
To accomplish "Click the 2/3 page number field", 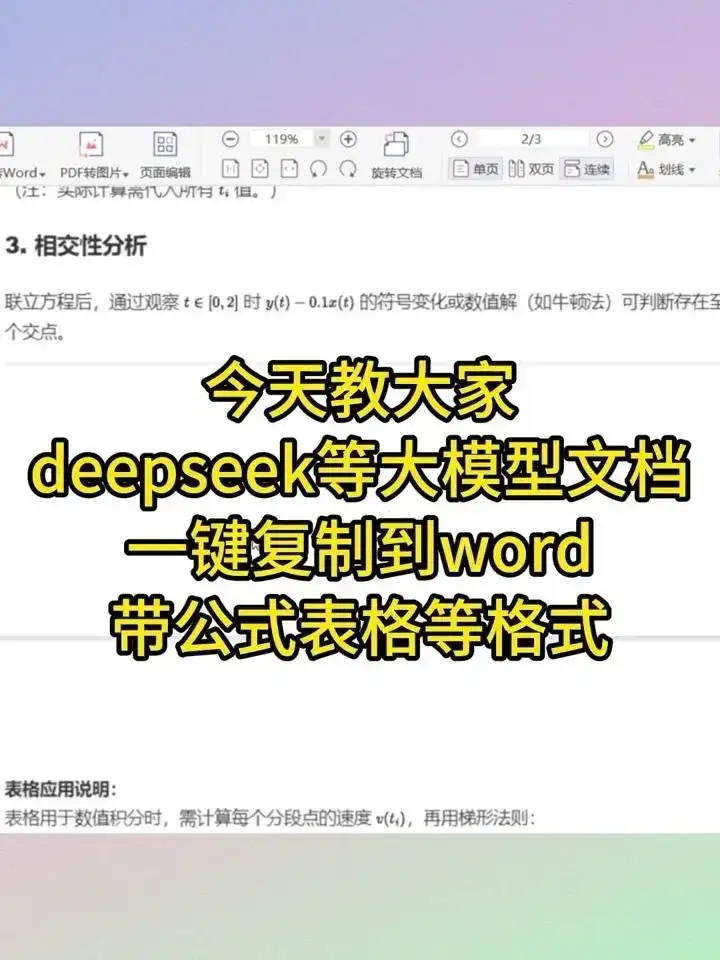I will (531, 139).
